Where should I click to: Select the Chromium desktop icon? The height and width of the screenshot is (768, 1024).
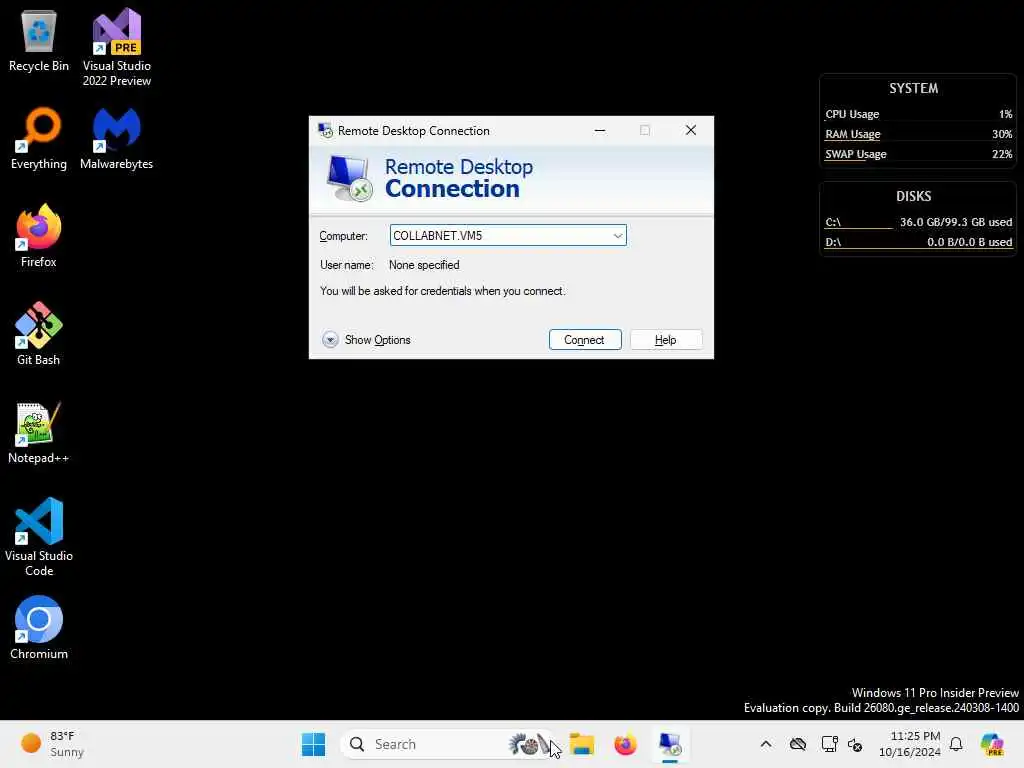39,628
